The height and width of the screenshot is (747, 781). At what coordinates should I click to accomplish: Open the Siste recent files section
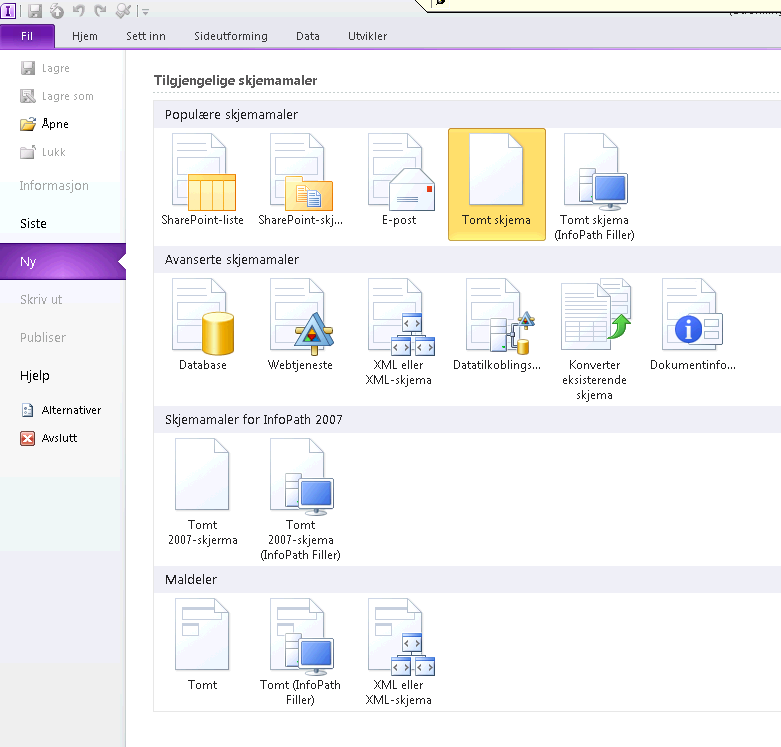point(33,224)
